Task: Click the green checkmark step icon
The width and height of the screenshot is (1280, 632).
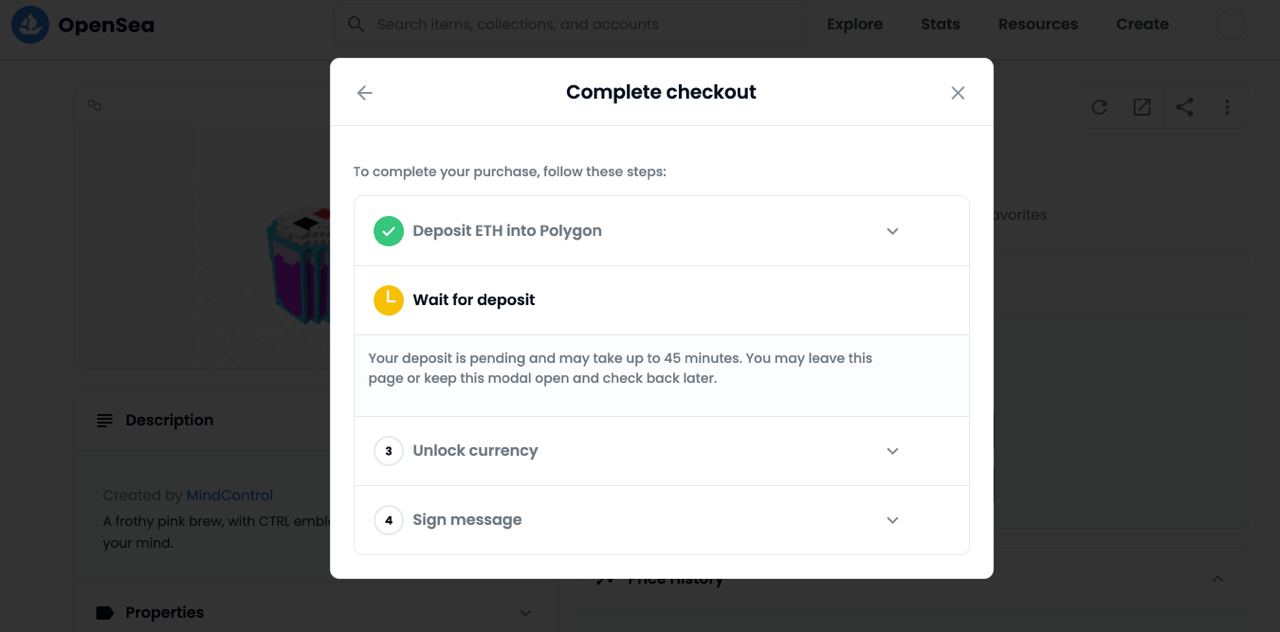Action: pyautogui.click(x=388, y=231)
